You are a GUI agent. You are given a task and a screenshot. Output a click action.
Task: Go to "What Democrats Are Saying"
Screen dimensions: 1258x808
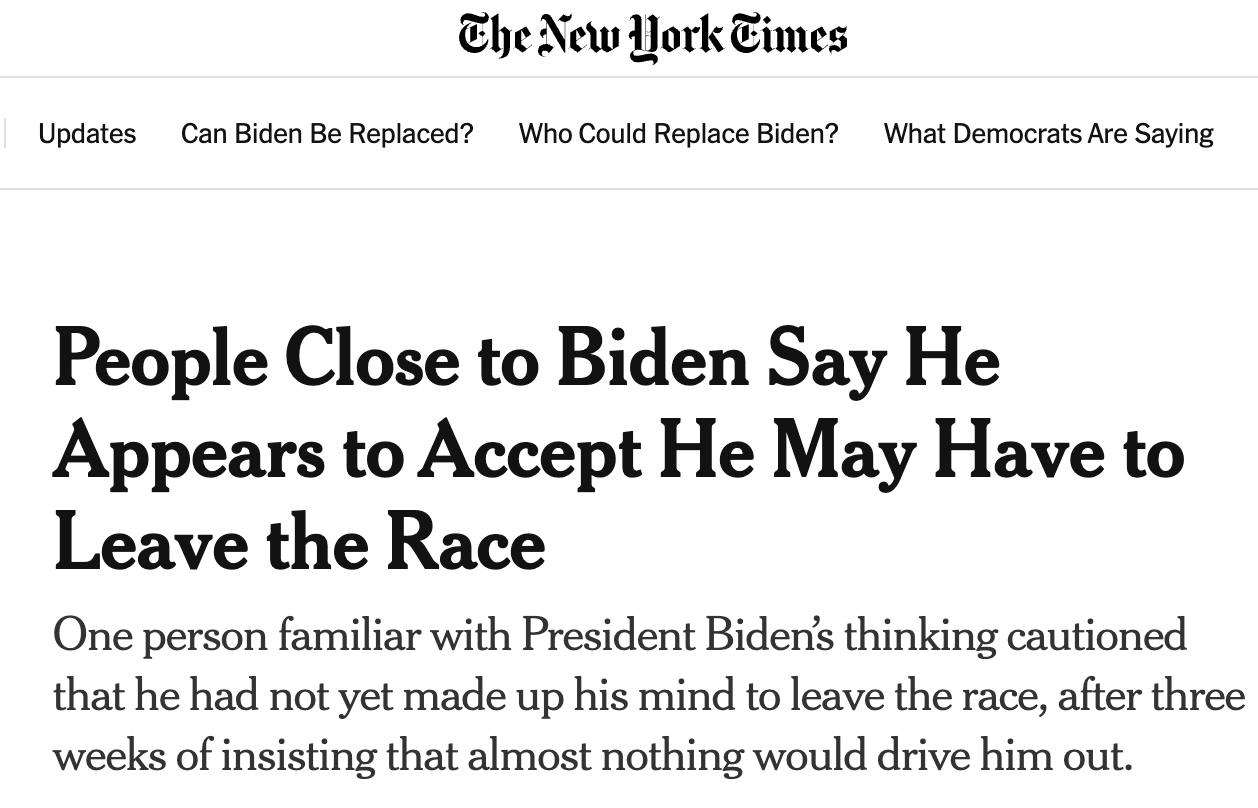coord(1048,133)
